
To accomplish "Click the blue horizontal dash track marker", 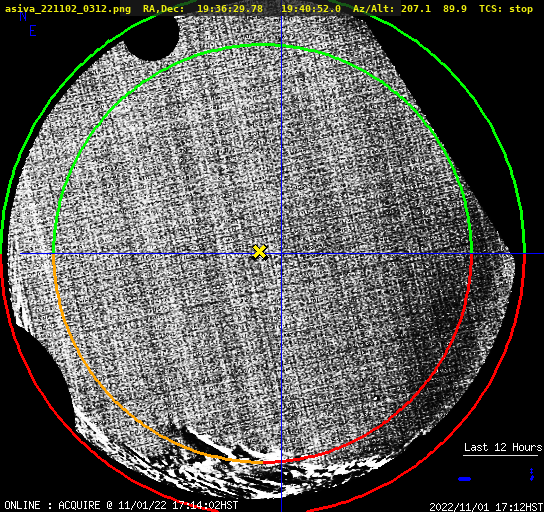I will 464,479.
